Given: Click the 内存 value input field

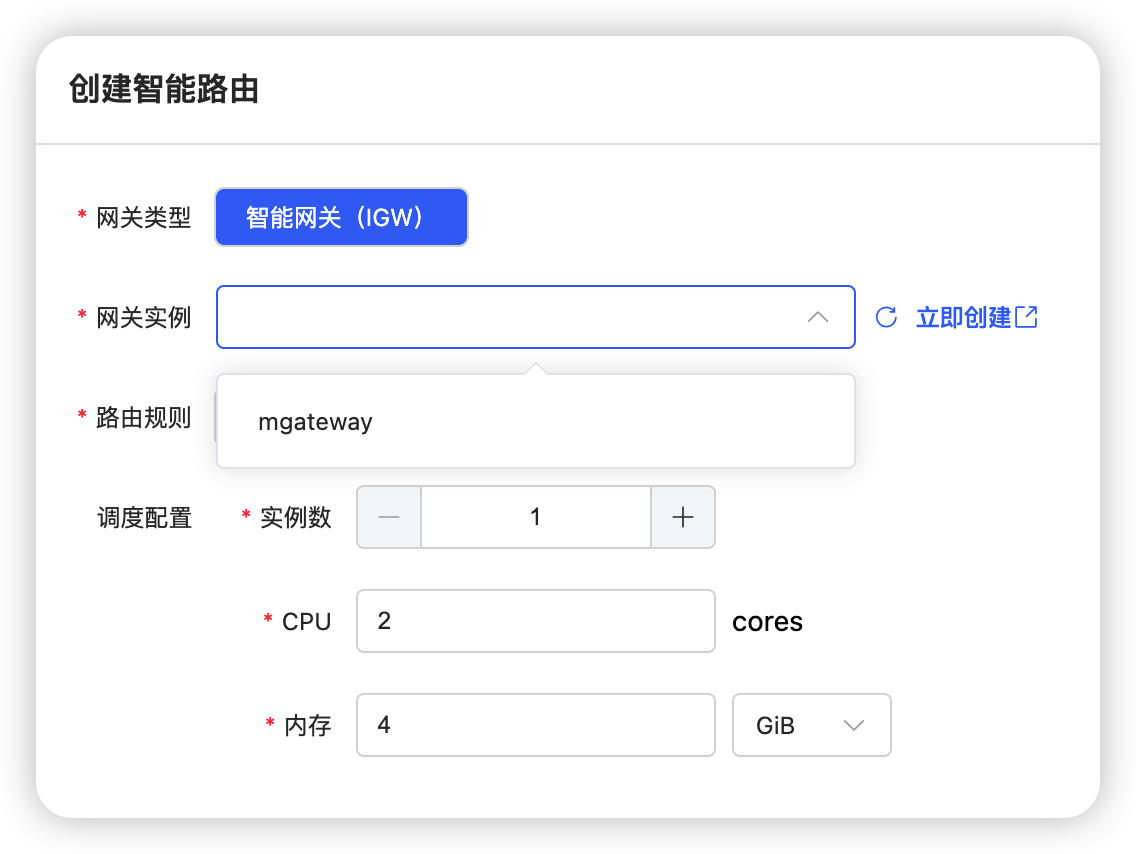Looking at the screenshot, I should (x=535, y=725).
